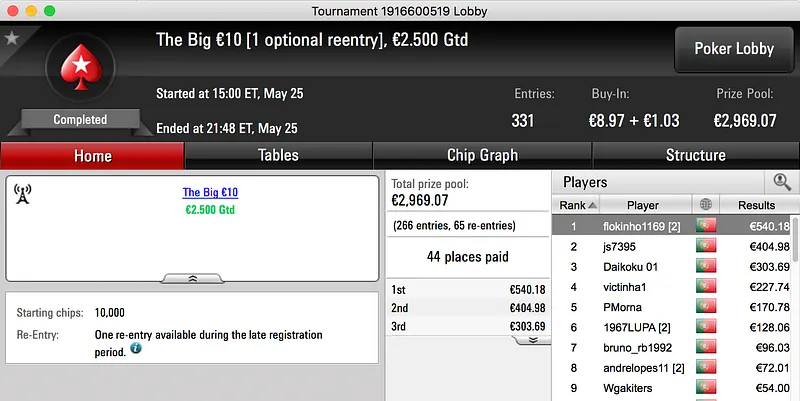The height and width of the screenshot is (401, 800).
Task: Open the Structure tab
Action: [695, 156]
